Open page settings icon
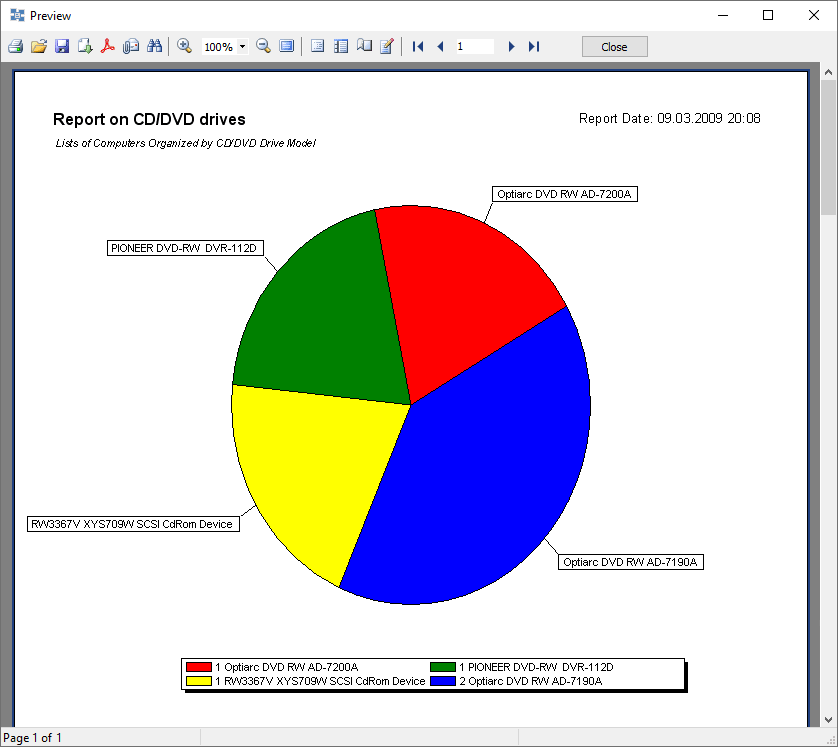Screen dimensions: 838x747 click(364, 46)
